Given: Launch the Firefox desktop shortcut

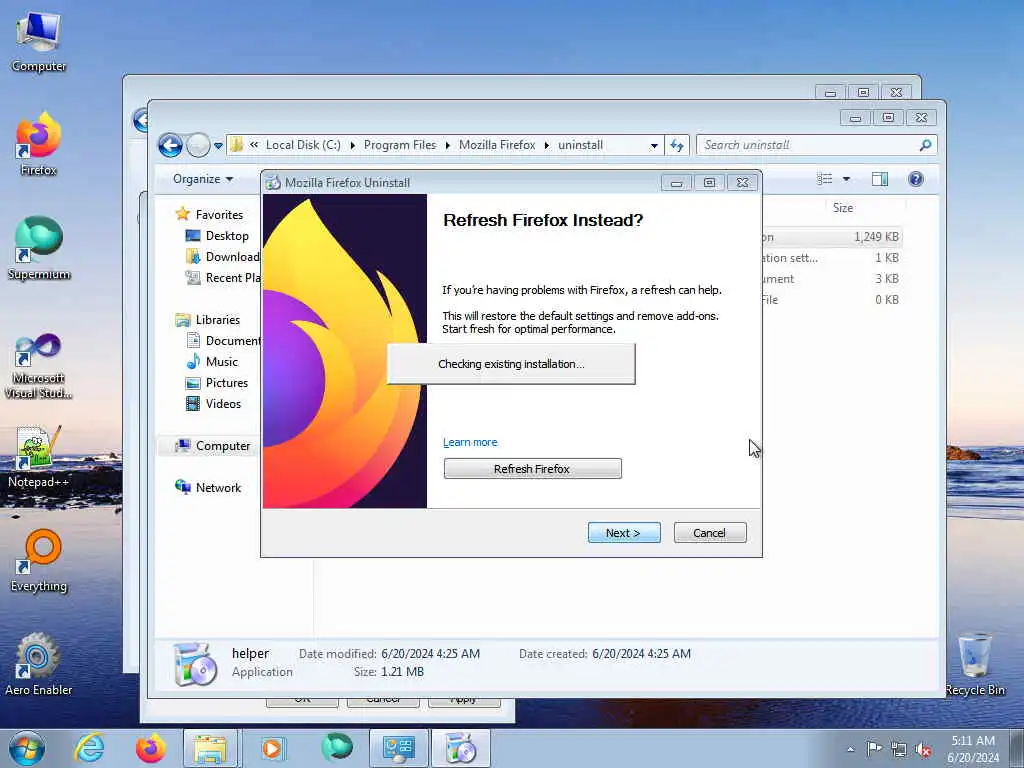Looking at the screenshot, I should (x=39, y=145).
